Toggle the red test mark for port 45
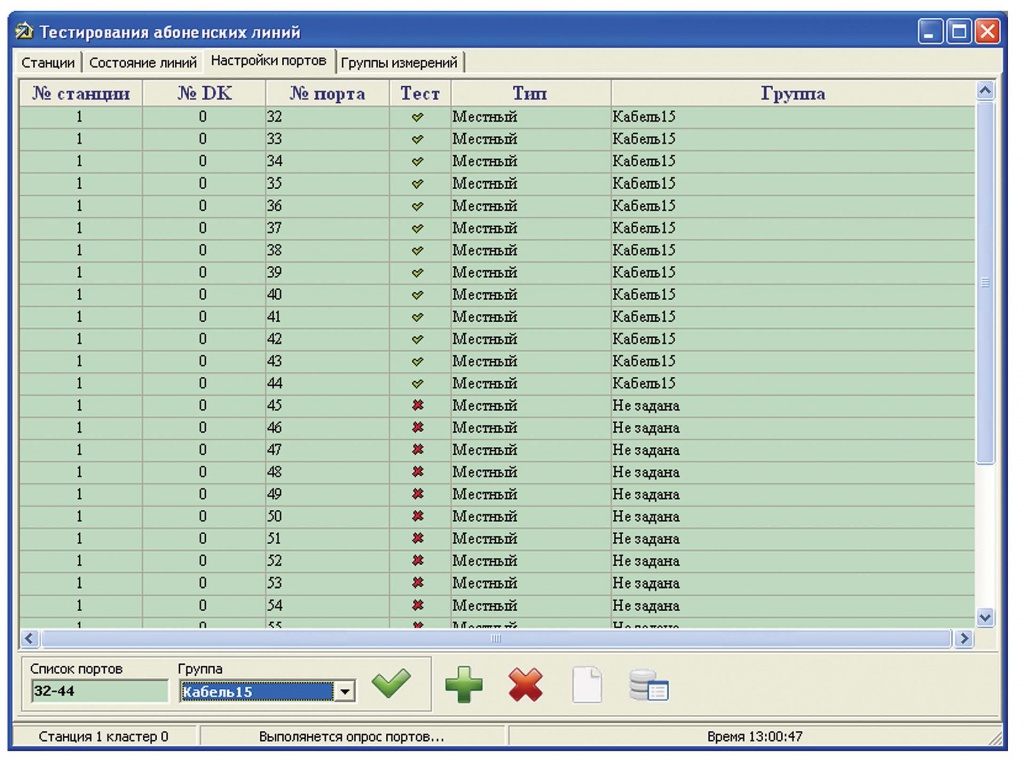This screenshot has height=761, width=1024. tap(418, 406)
